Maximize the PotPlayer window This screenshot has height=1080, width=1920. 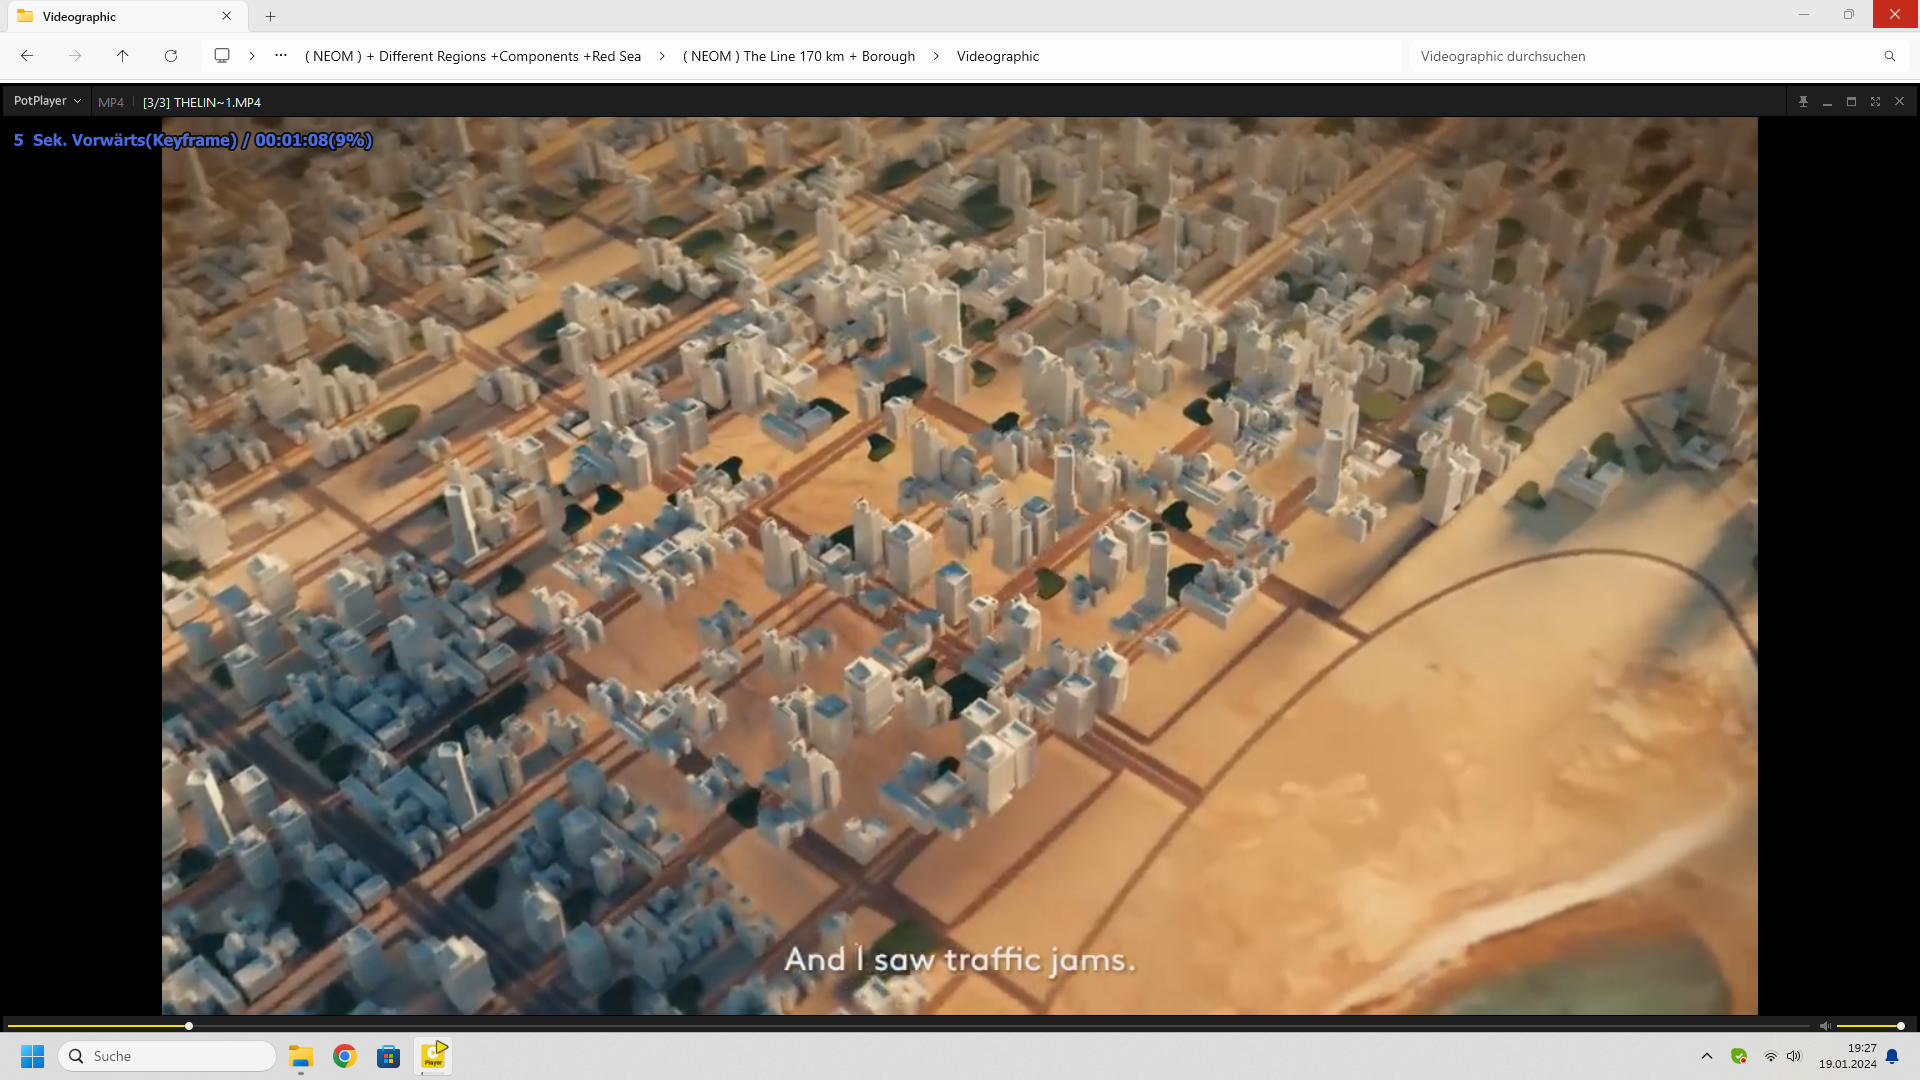(1852, 101)
